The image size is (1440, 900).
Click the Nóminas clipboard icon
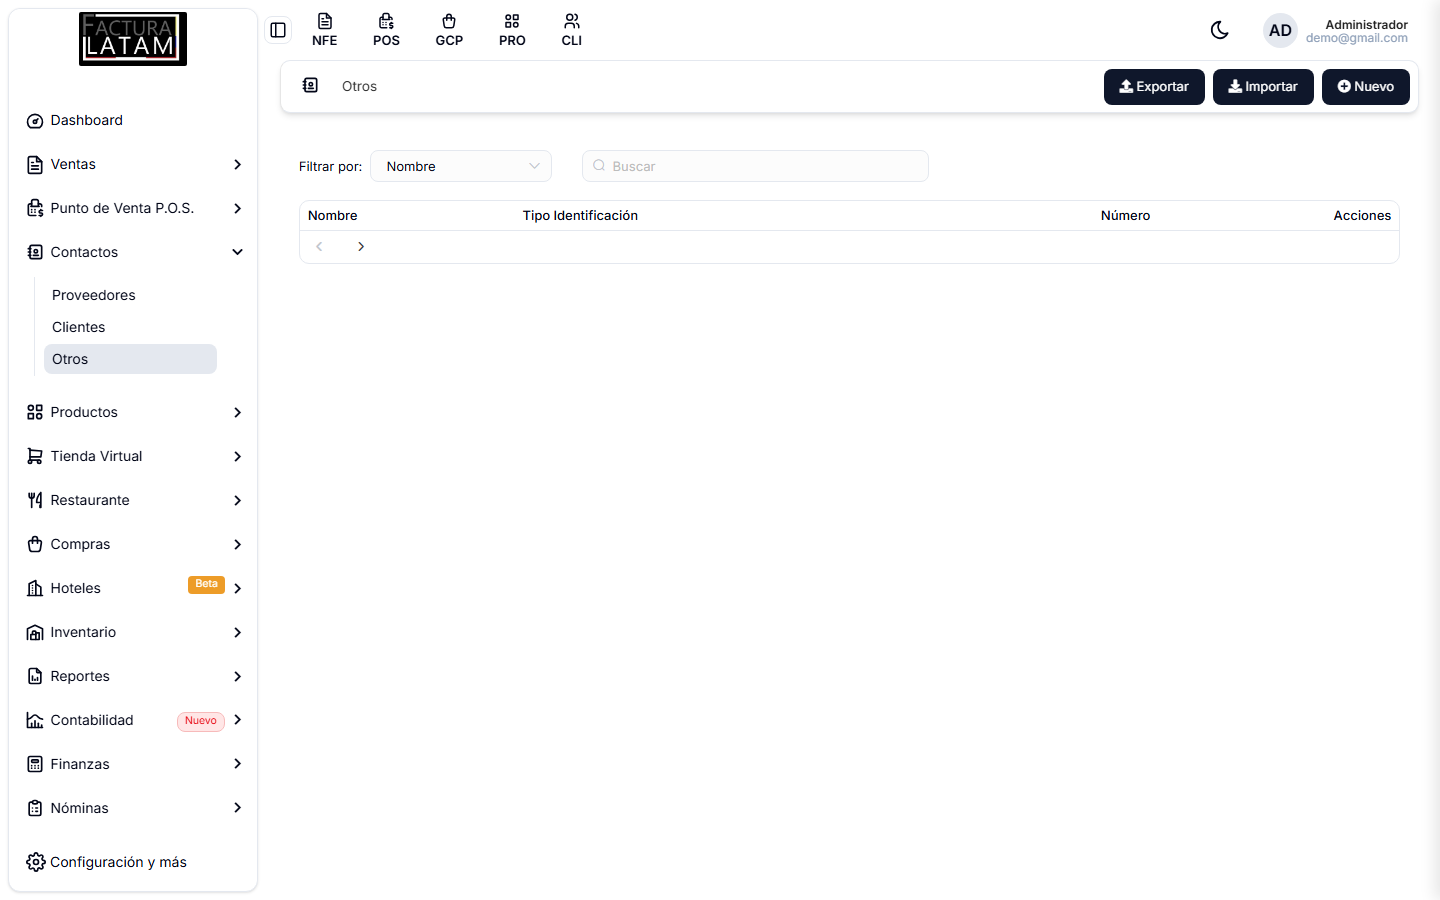click(x=35, y=808)
